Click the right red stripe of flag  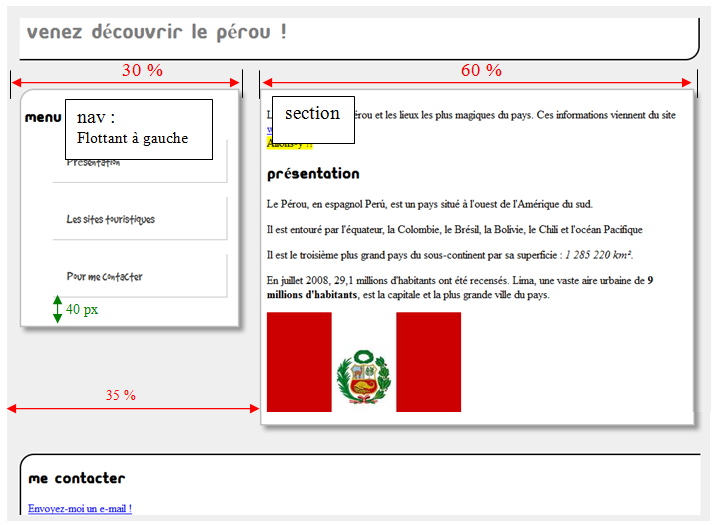pyautogui.click(x=428, y=361)
